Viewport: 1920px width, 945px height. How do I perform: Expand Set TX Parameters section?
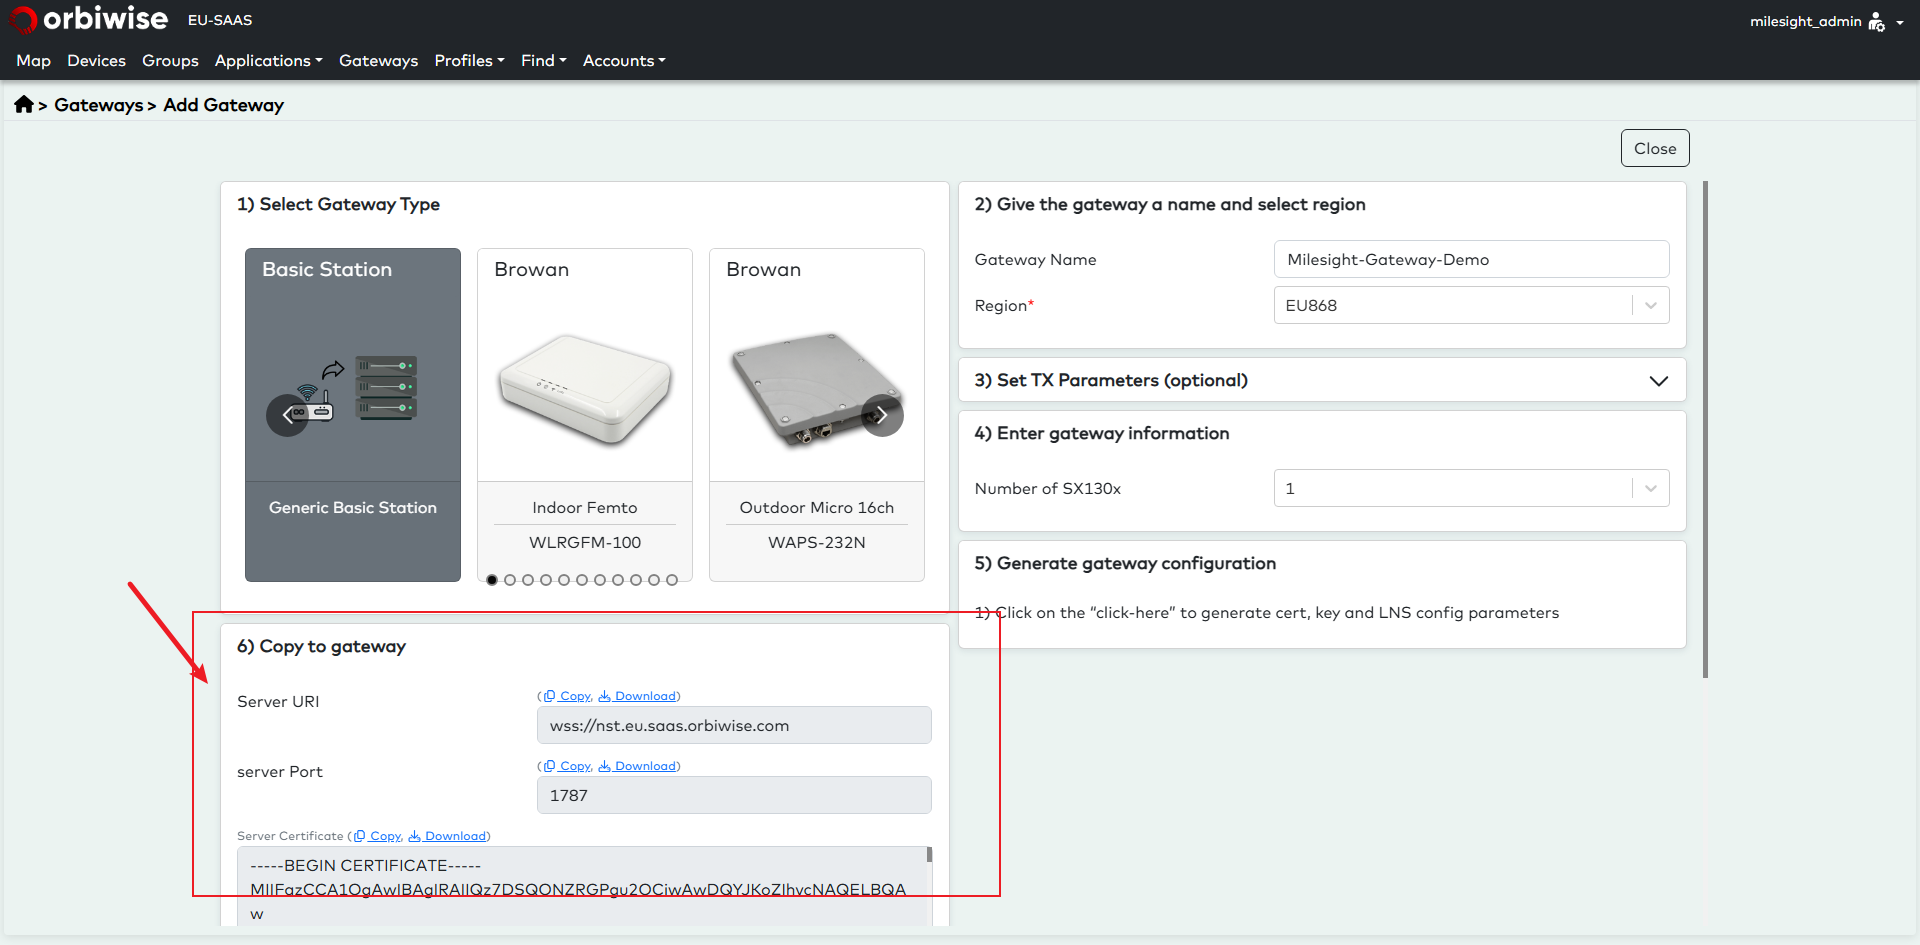(1322, 380)
